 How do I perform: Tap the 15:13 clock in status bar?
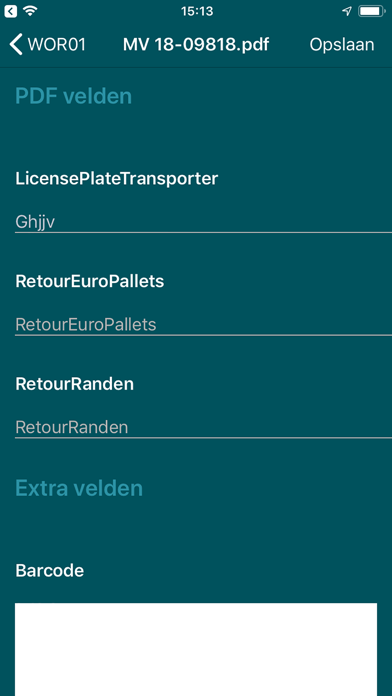click(197, 11)
